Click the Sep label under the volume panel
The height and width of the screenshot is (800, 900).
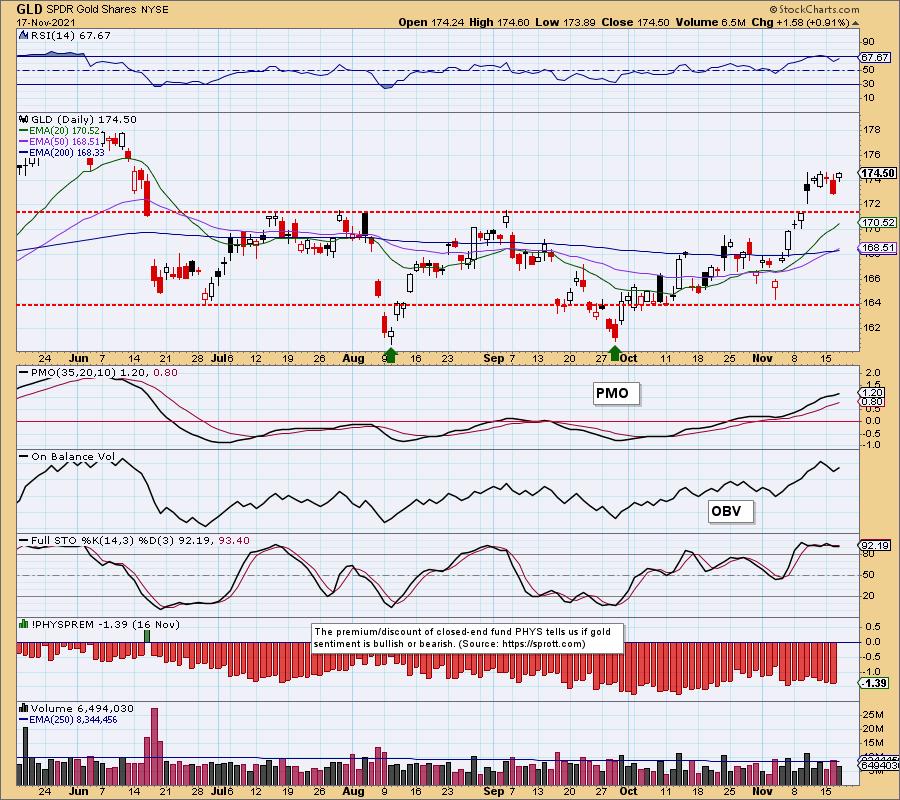click(494, 791)
